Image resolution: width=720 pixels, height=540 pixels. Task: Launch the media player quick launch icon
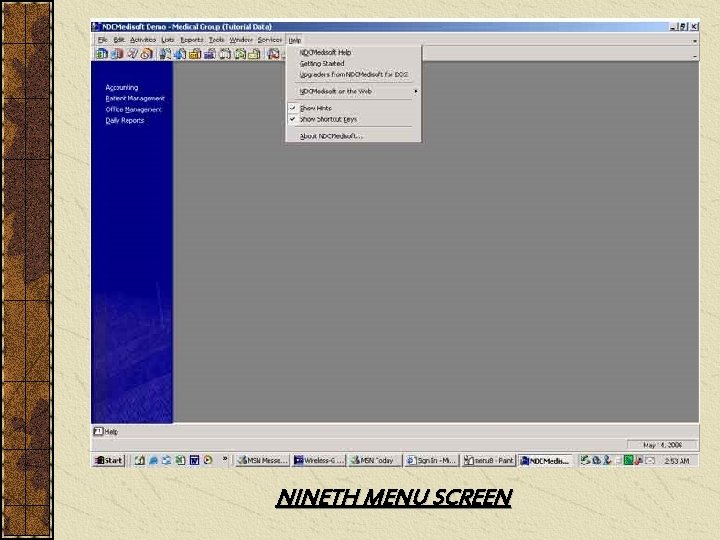tap(208, 460)
